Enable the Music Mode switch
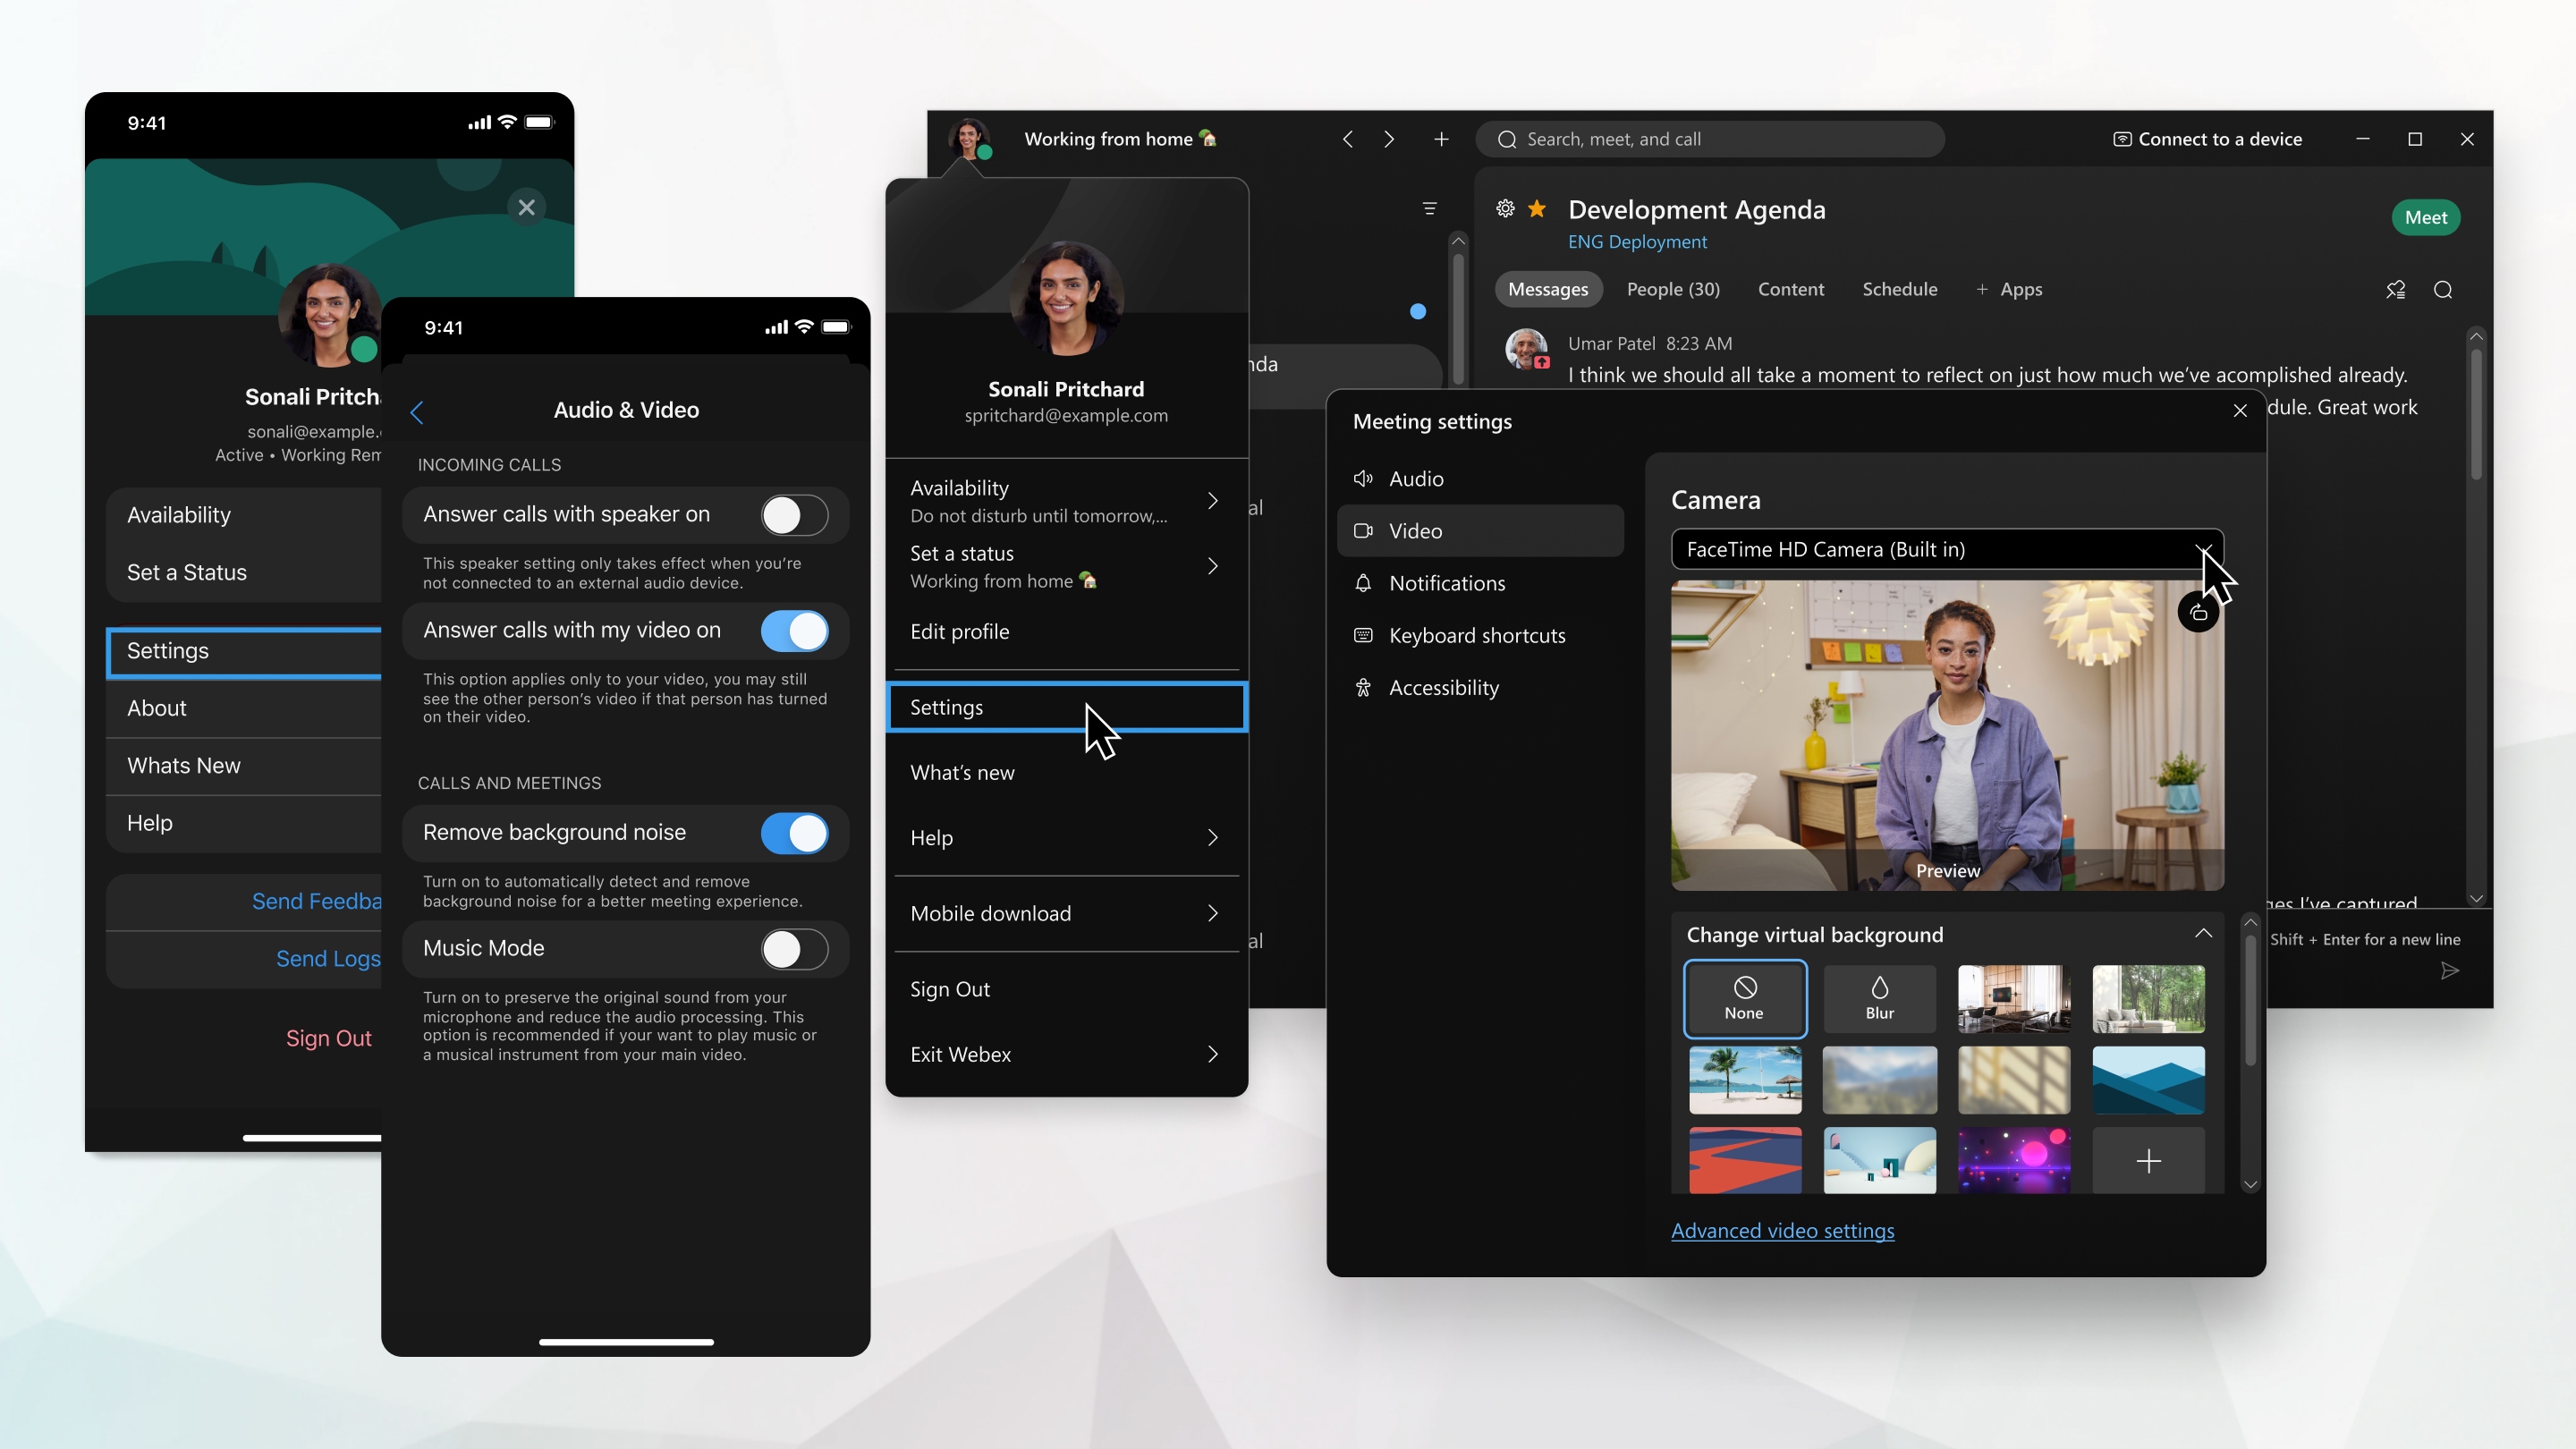The width and height of the screenshot is (2576, 1449). (x=794, y=949)
